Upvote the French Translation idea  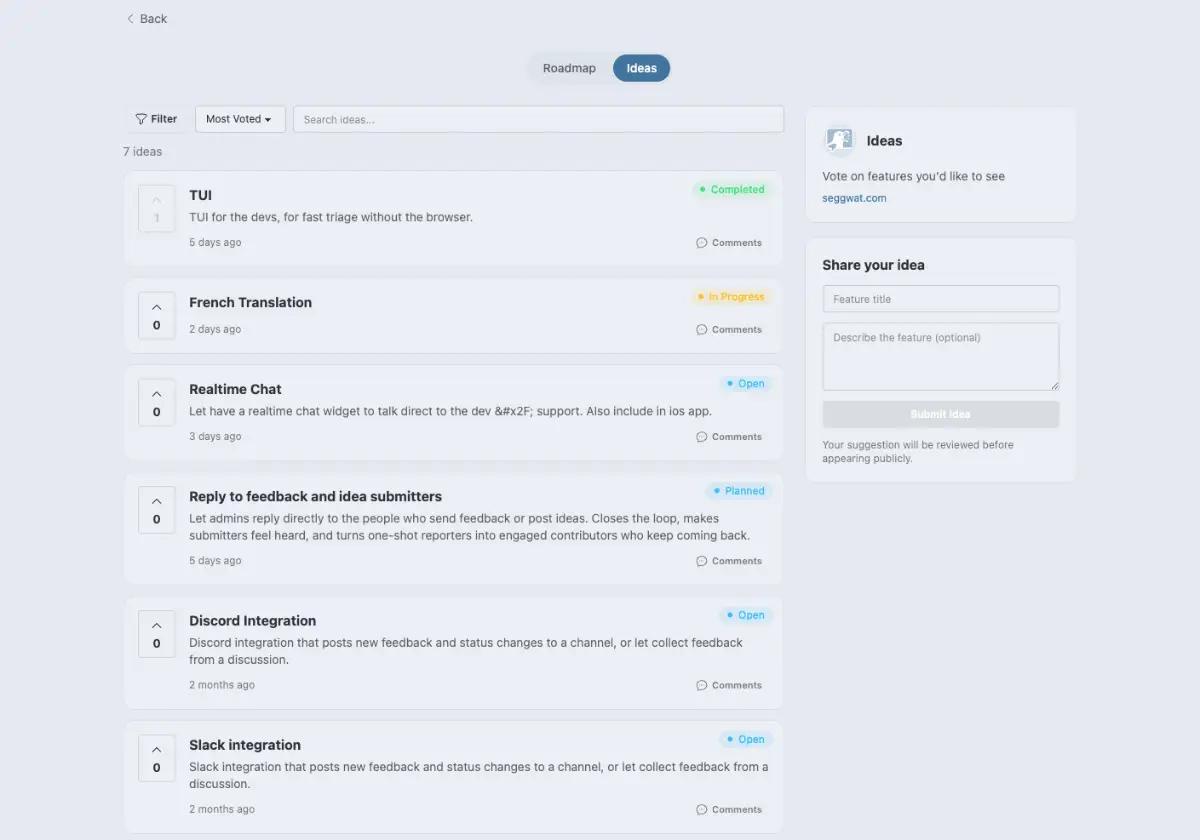tap(157, 316)
